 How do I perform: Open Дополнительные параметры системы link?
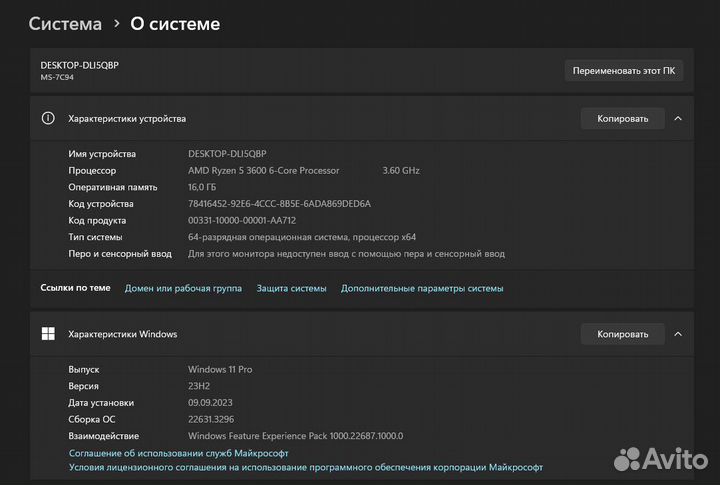pos(422,288)
